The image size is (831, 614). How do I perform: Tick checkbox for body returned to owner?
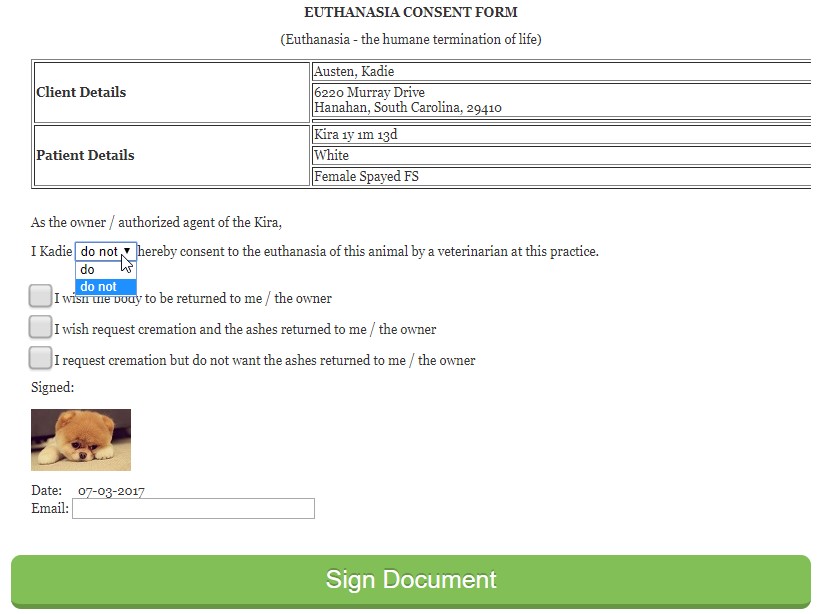pos(40,296)
